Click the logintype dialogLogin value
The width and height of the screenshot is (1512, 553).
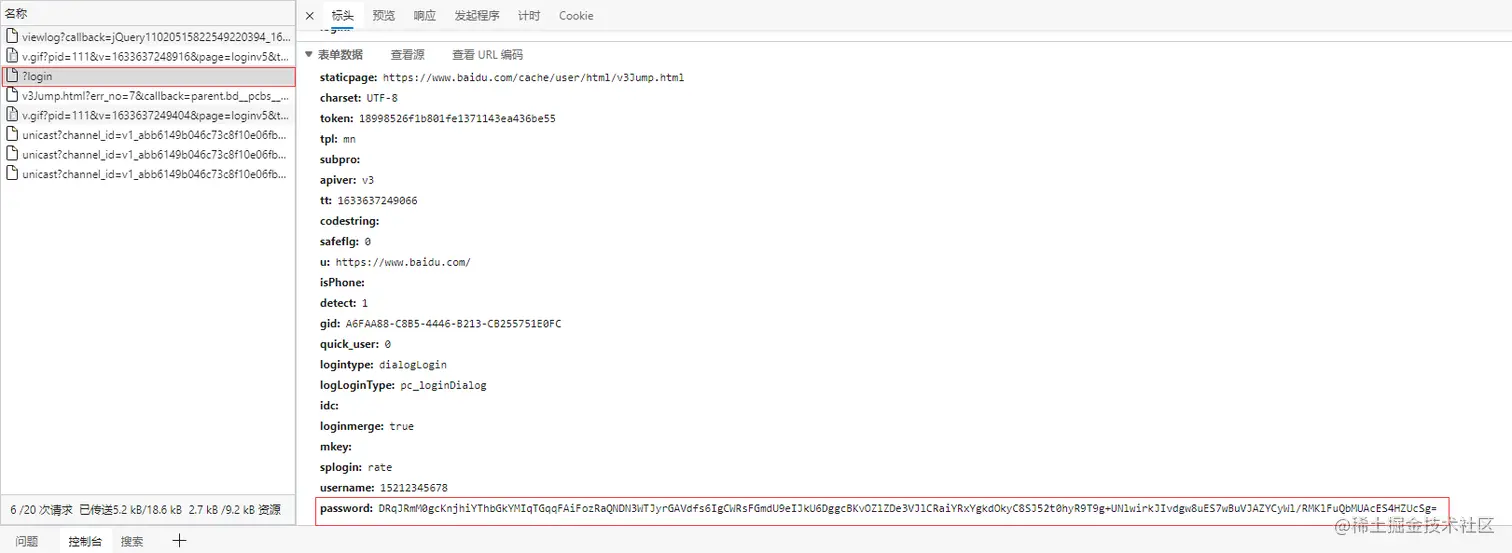[412, 365]
